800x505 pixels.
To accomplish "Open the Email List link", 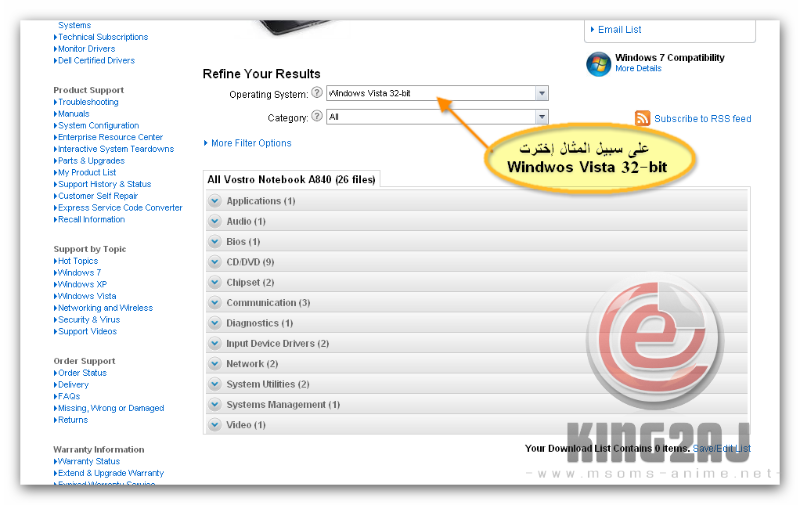I will [x=619, y=30].
